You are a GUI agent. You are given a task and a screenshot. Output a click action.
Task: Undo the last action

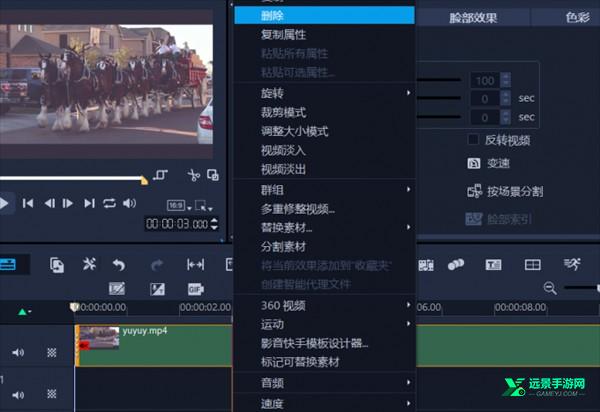click(119, 265)
